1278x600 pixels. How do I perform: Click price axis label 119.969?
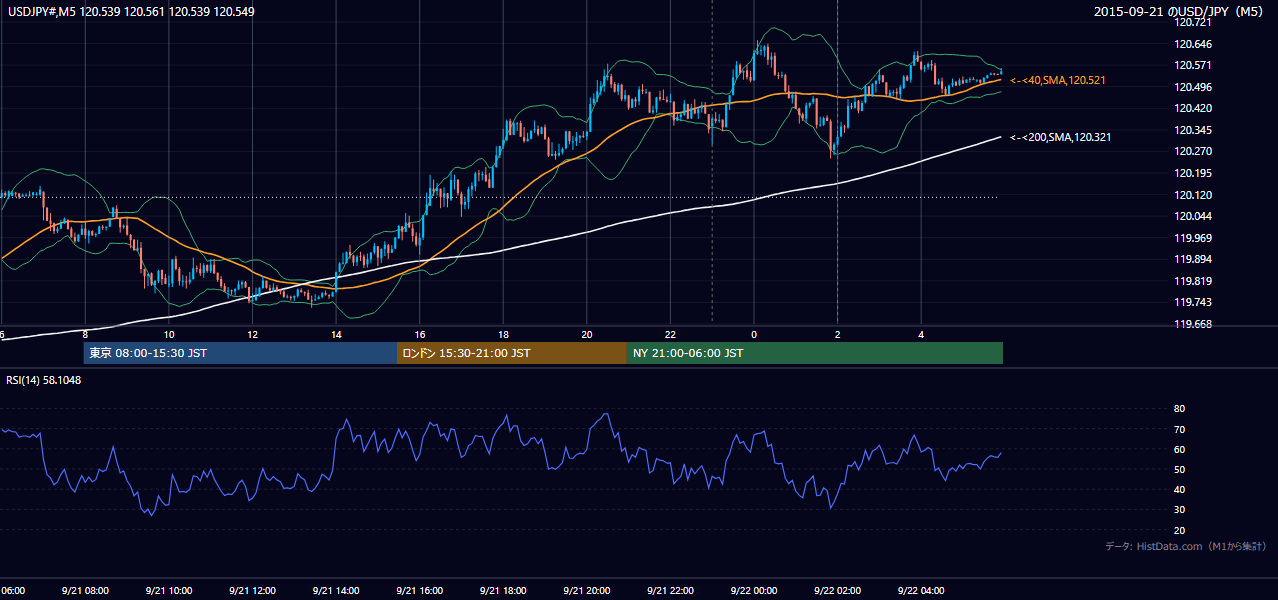coord(1194,238)
